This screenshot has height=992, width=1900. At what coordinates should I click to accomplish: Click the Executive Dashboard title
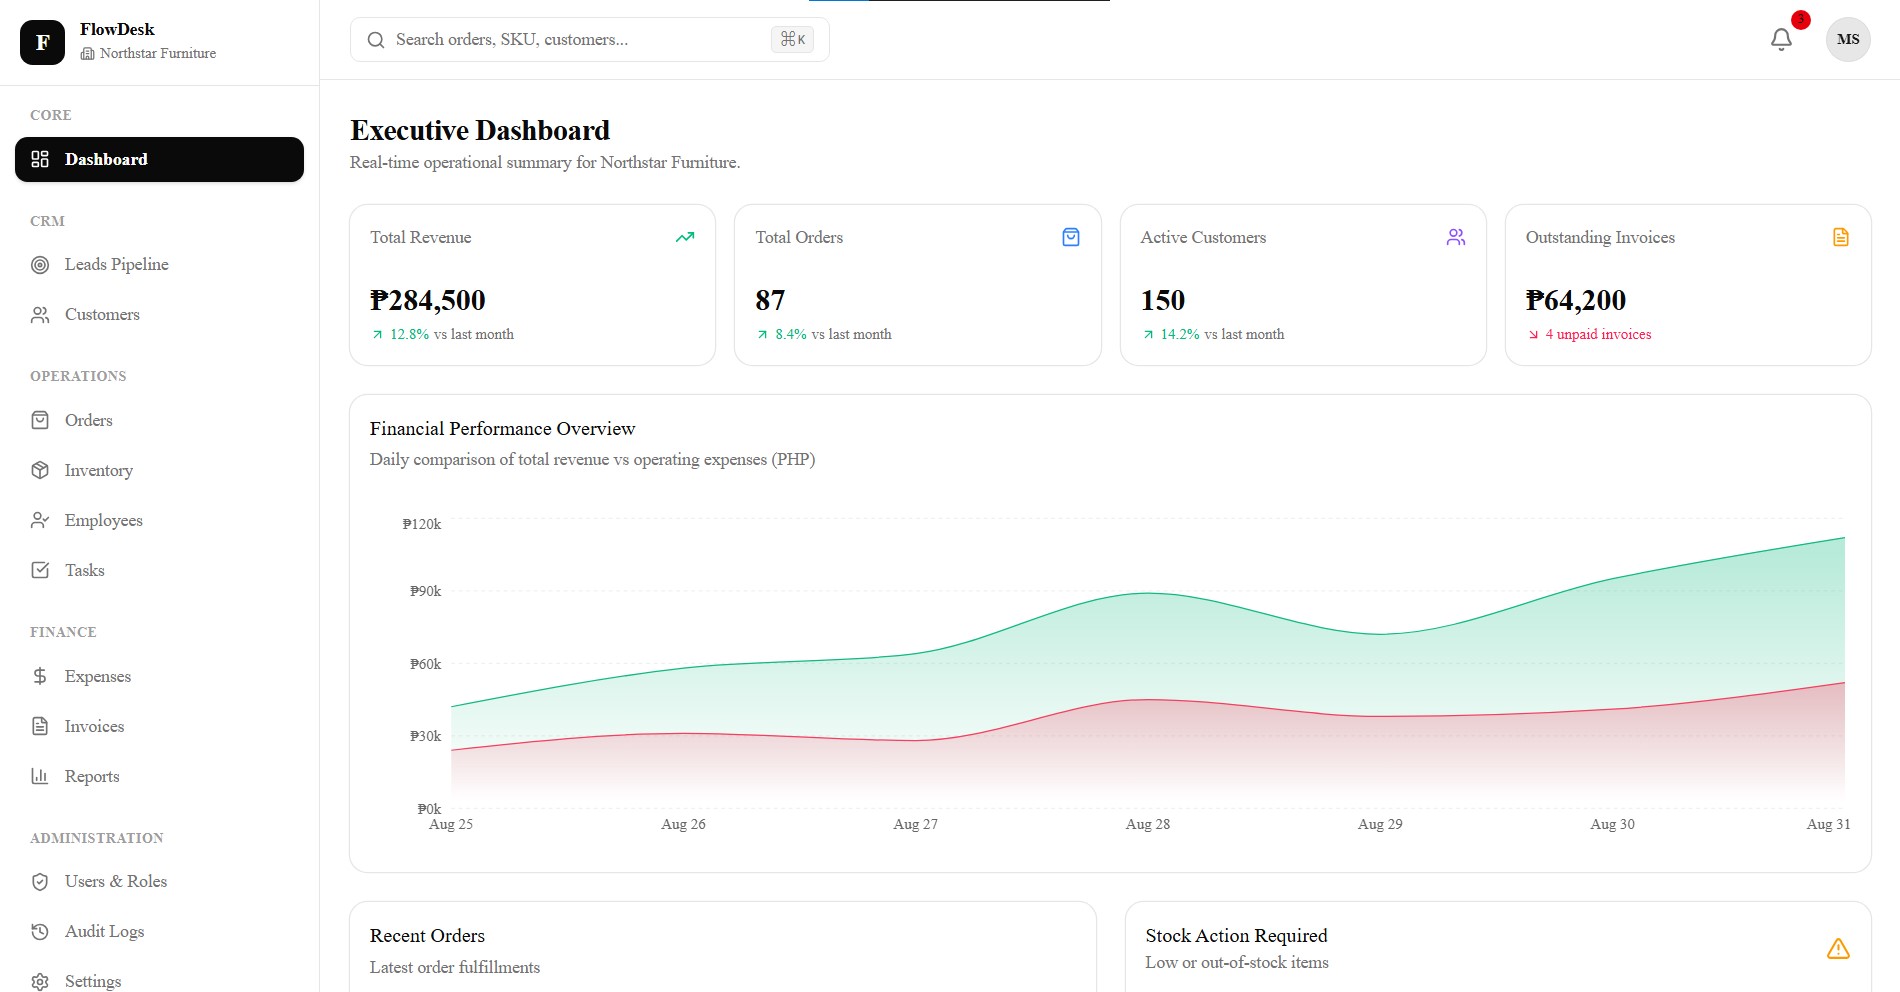pos(480,131)
